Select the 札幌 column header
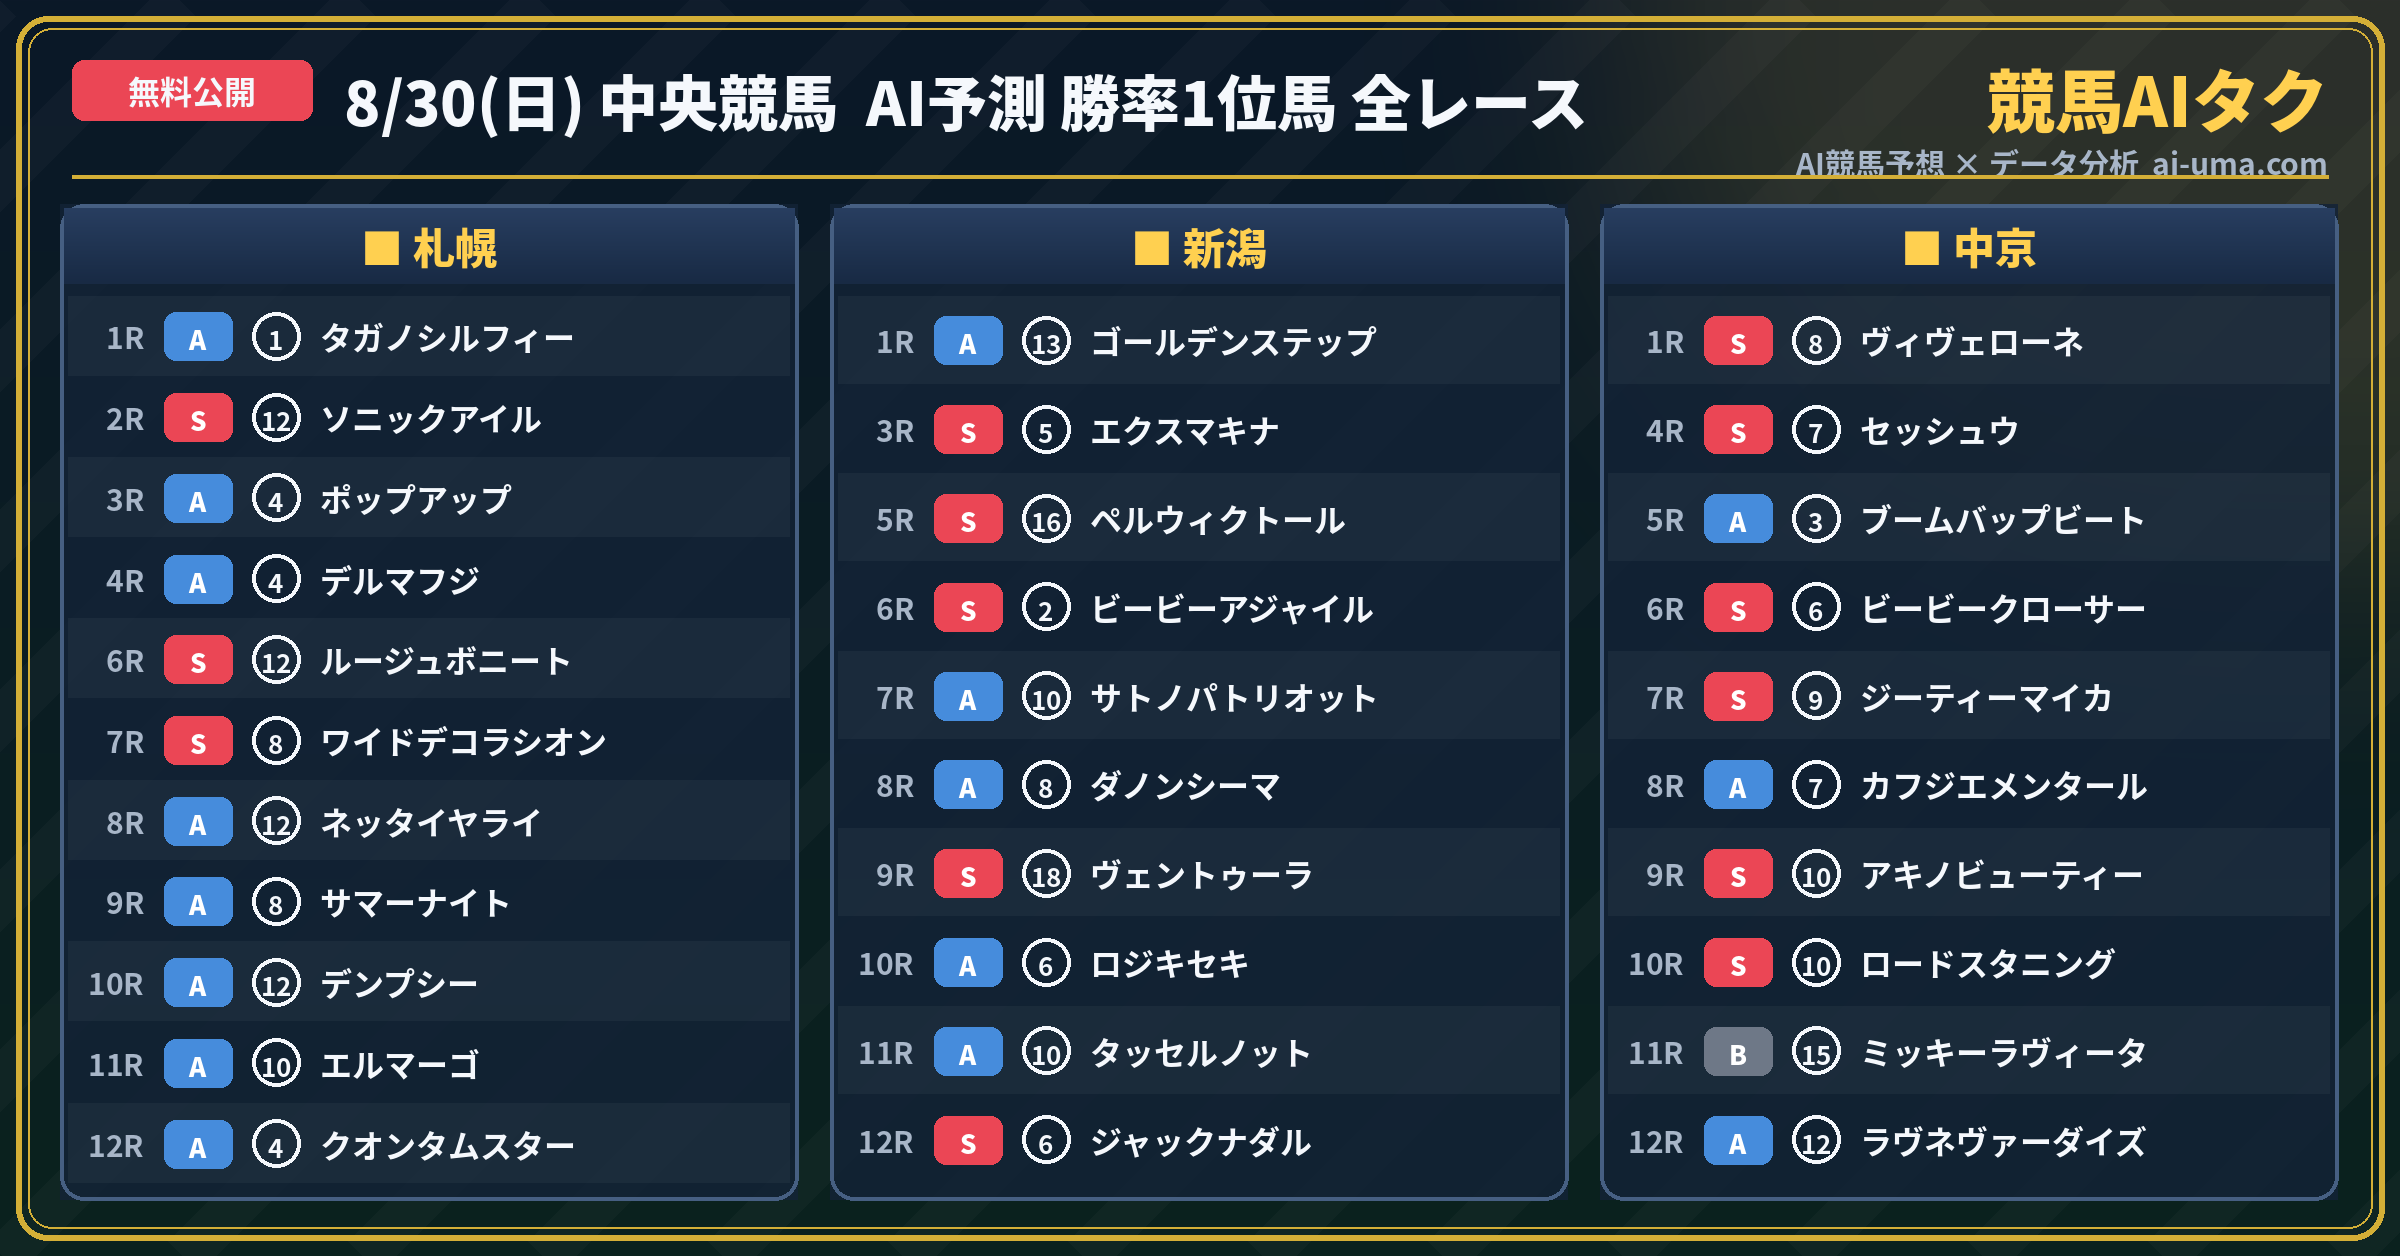This screenshot has height=1256, width=2400. 430,248
